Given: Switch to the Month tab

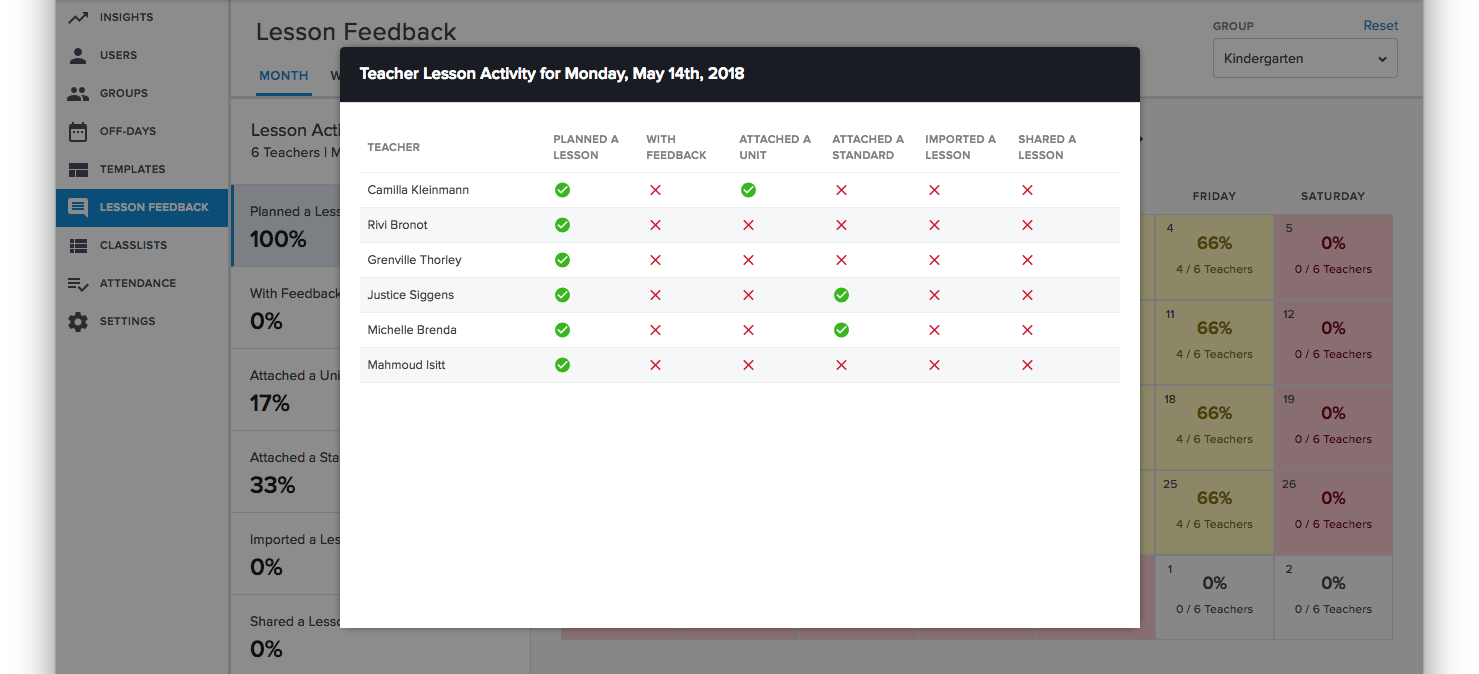Looking at the screenshot, I should click(x=284, y=76).
